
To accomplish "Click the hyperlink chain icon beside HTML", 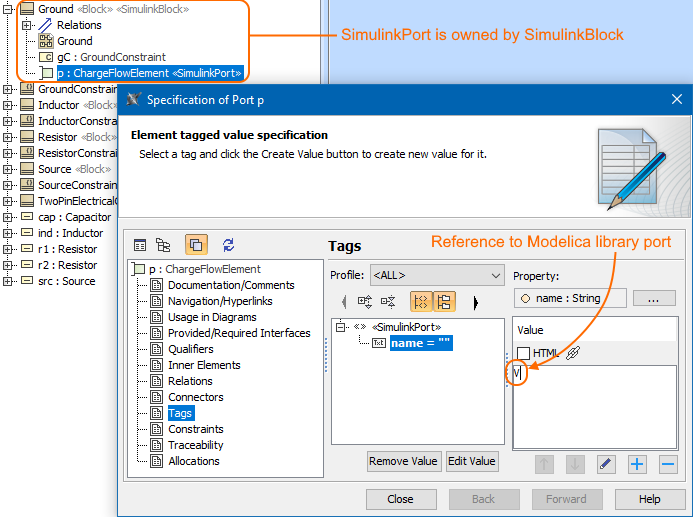I will pyautogui.click(x=573, y=353).
